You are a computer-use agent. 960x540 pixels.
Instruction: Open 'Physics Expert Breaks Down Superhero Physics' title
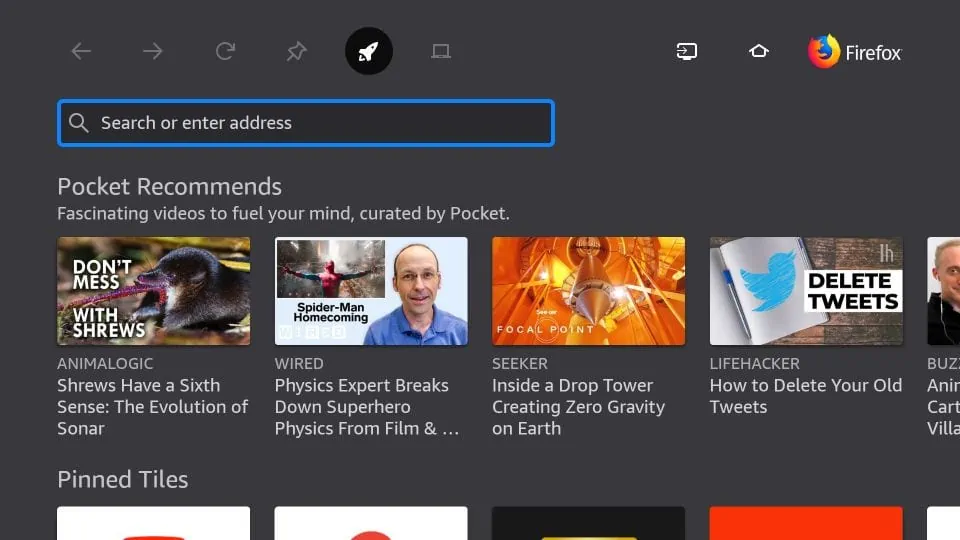[367, 407]
